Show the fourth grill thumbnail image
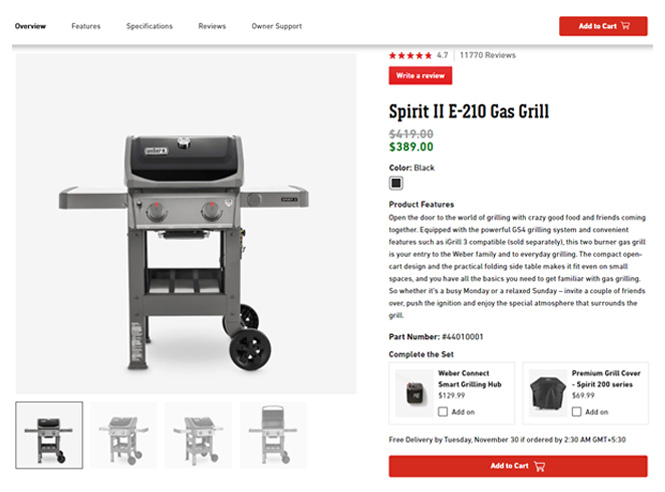The width and height of the screenshot is (665, 492). click(x=273, y=435)
